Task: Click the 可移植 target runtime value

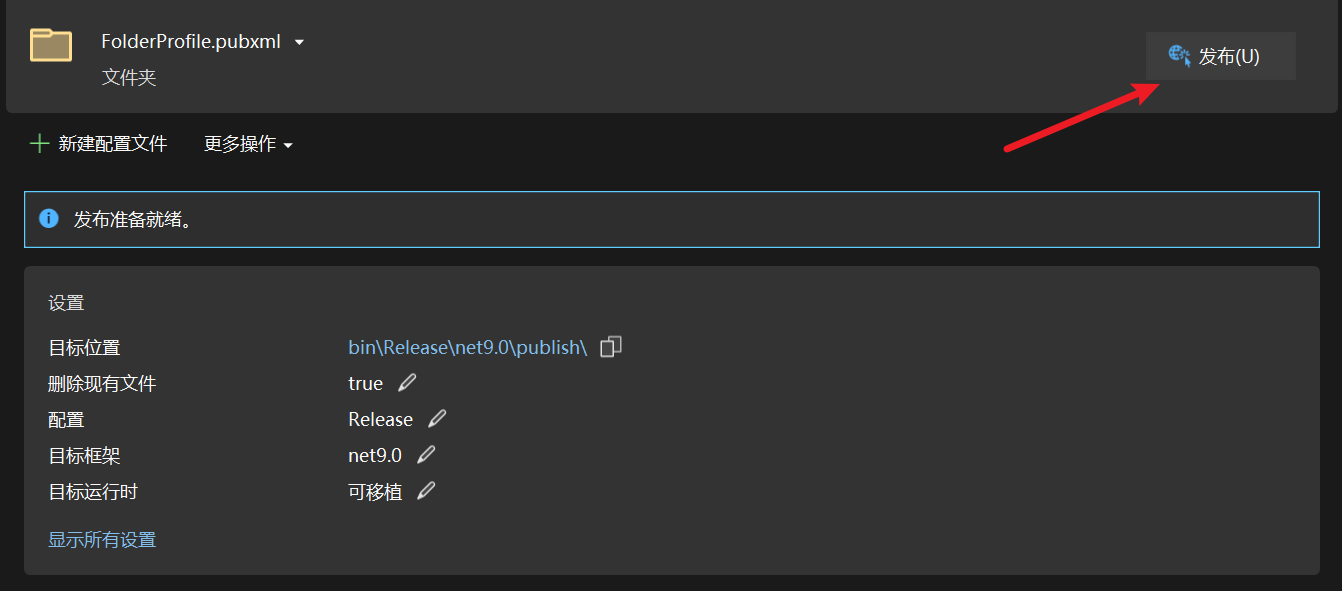Action: [375, 491]
